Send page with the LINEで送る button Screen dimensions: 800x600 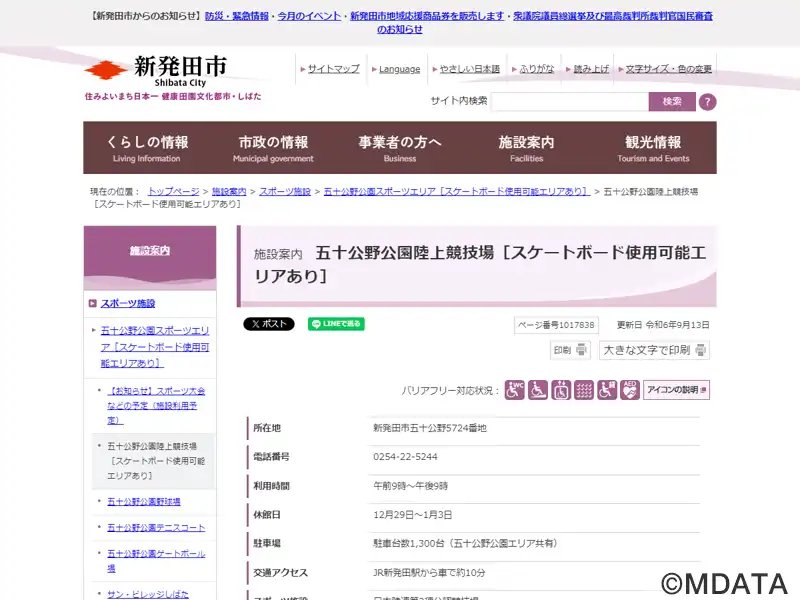pyautogui.click(x=336, y=324)
